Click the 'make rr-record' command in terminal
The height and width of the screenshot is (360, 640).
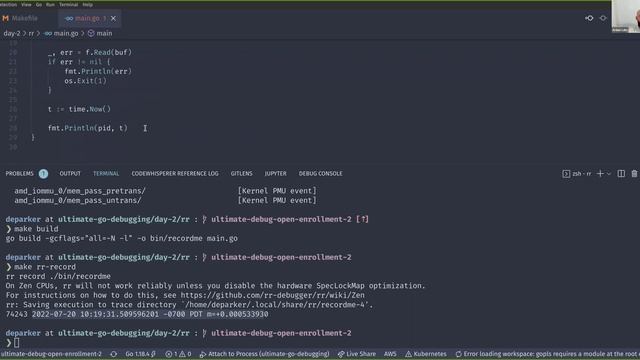point(45,267)
